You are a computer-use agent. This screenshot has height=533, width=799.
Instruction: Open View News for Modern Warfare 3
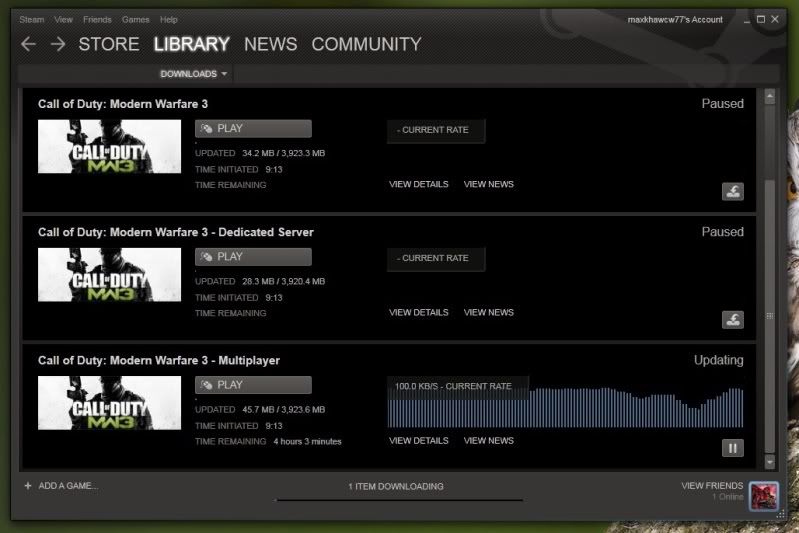tap(488, 185)
